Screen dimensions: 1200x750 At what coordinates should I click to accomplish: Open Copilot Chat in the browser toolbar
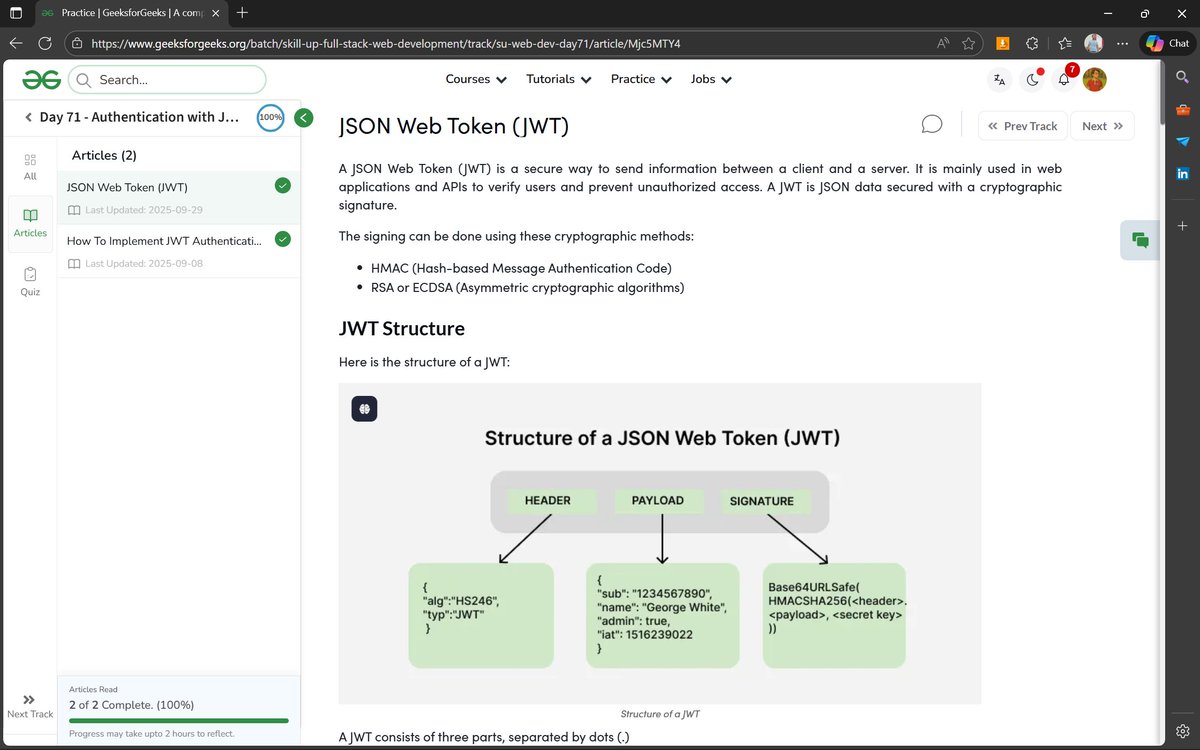(1165, 43)
